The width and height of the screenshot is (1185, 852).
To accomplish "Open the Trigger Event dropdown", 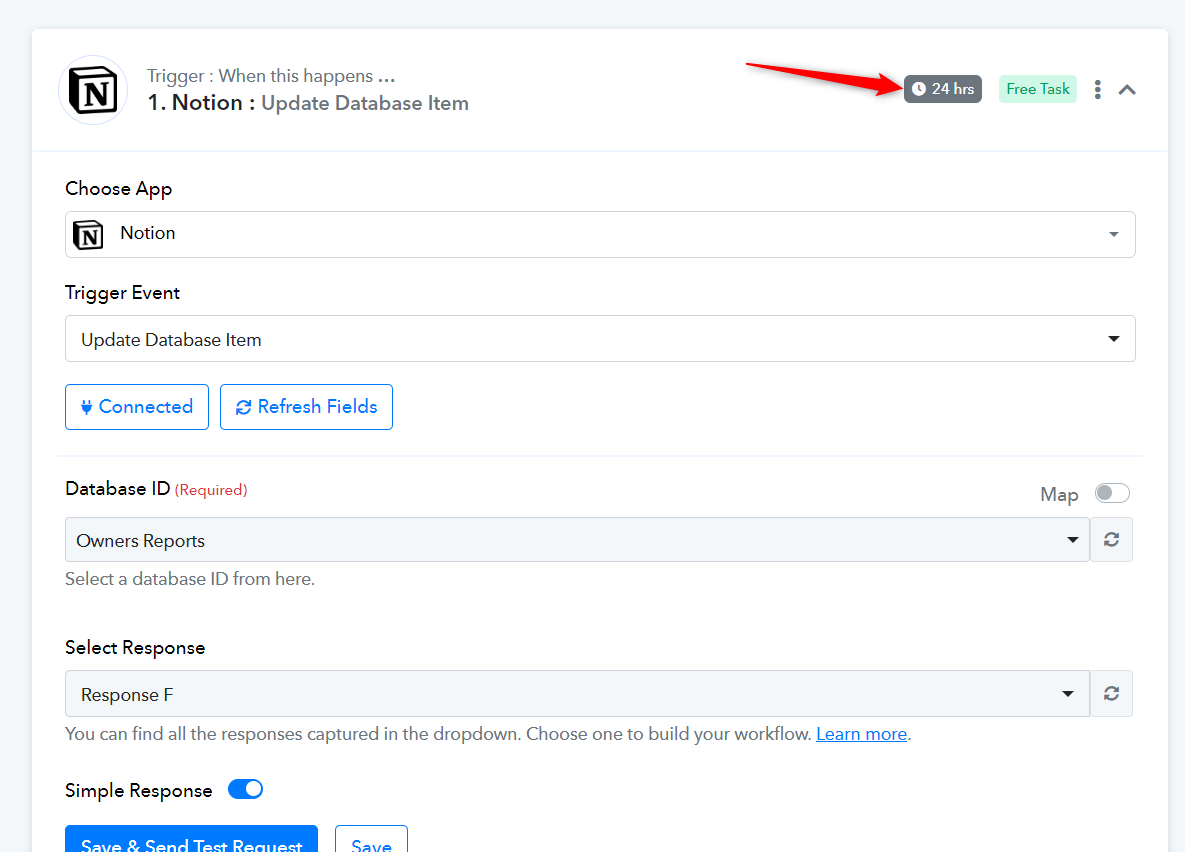I will [x=600, y=339].
